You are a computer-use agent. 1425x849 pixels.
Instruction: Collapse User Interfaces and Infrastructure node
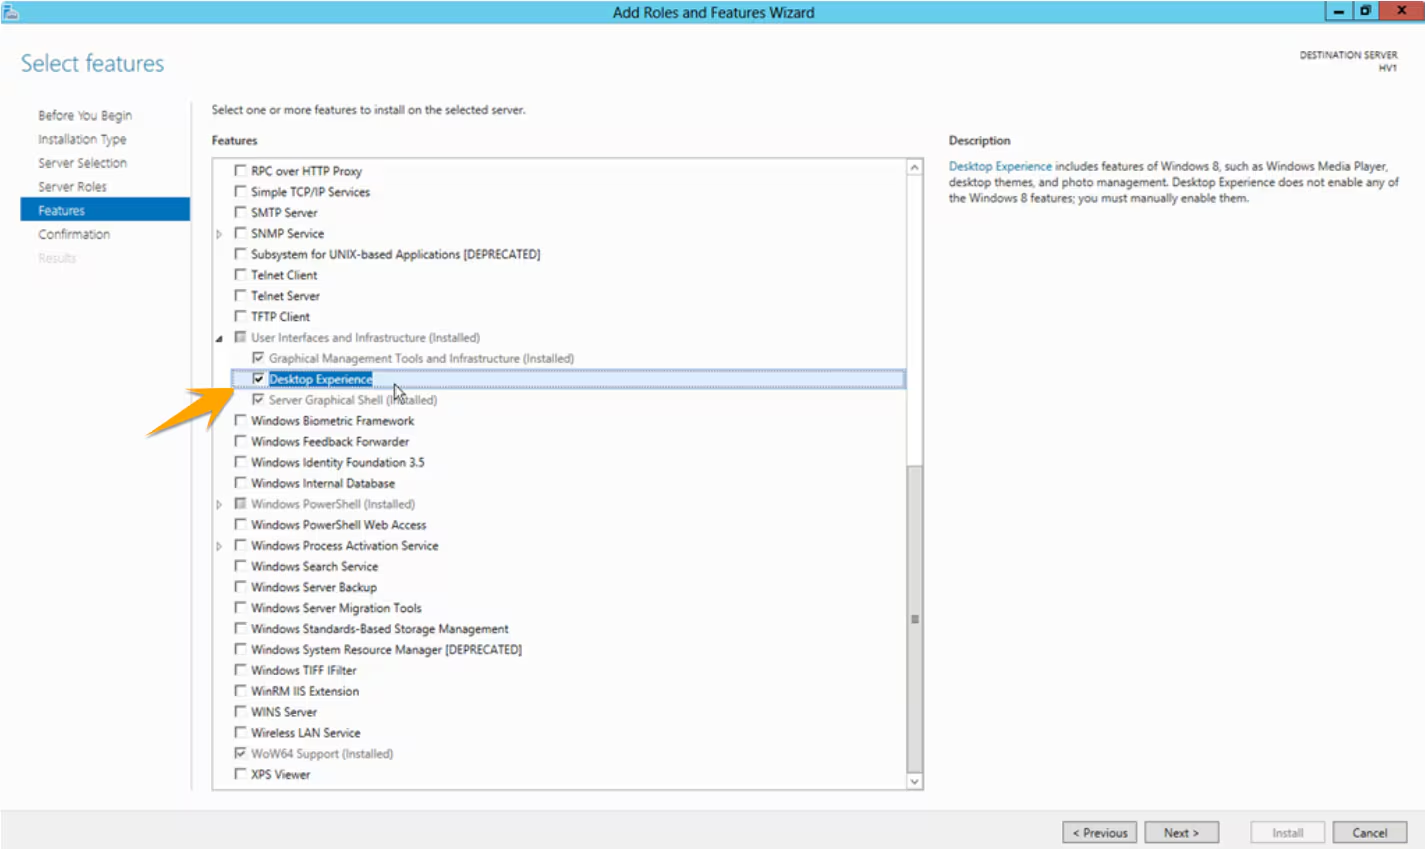point(219,339)
